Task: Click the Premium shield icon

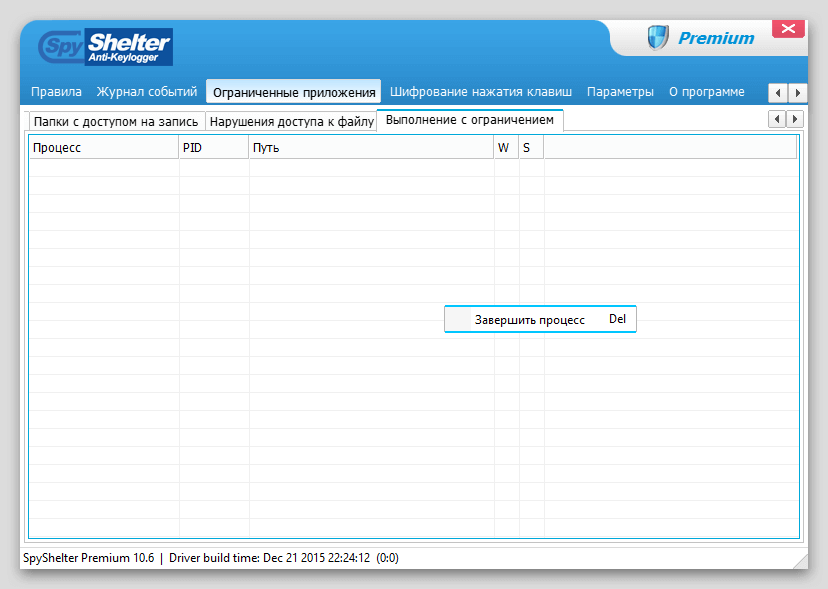Action: point(658,38)
